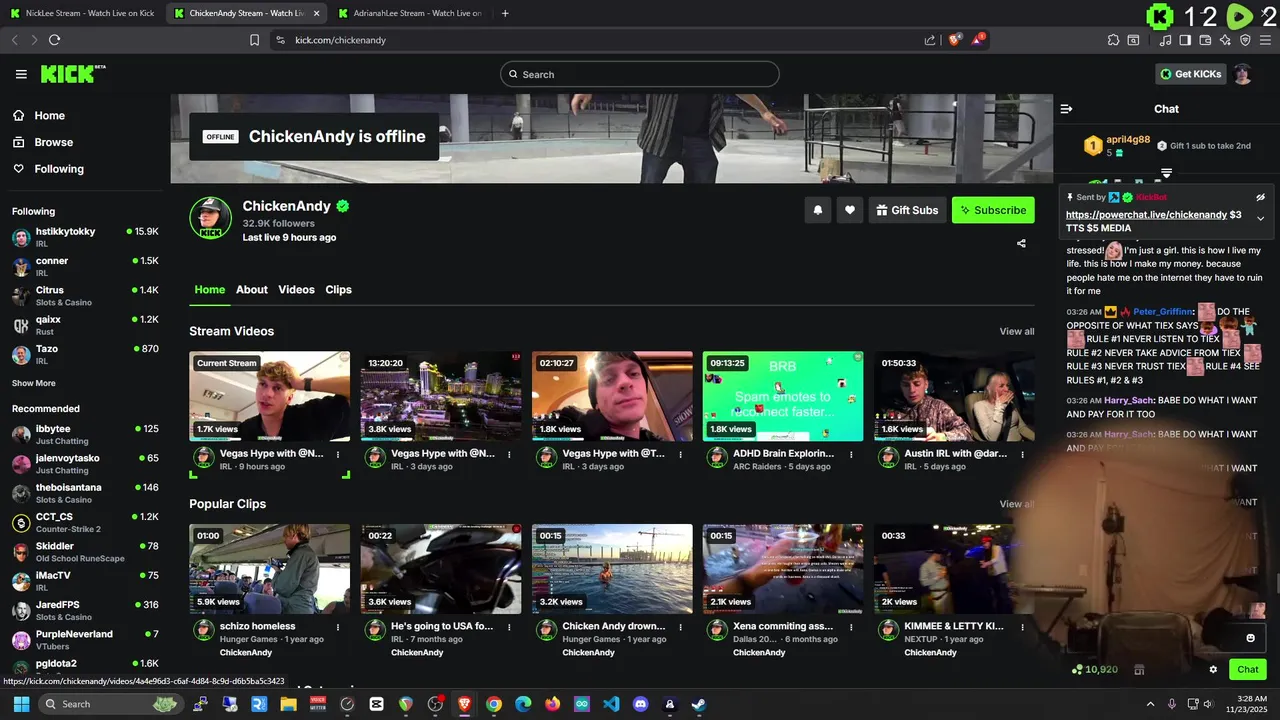Open chat settings gear icon
The image size is (1280, 720).
pos(1213,670)
